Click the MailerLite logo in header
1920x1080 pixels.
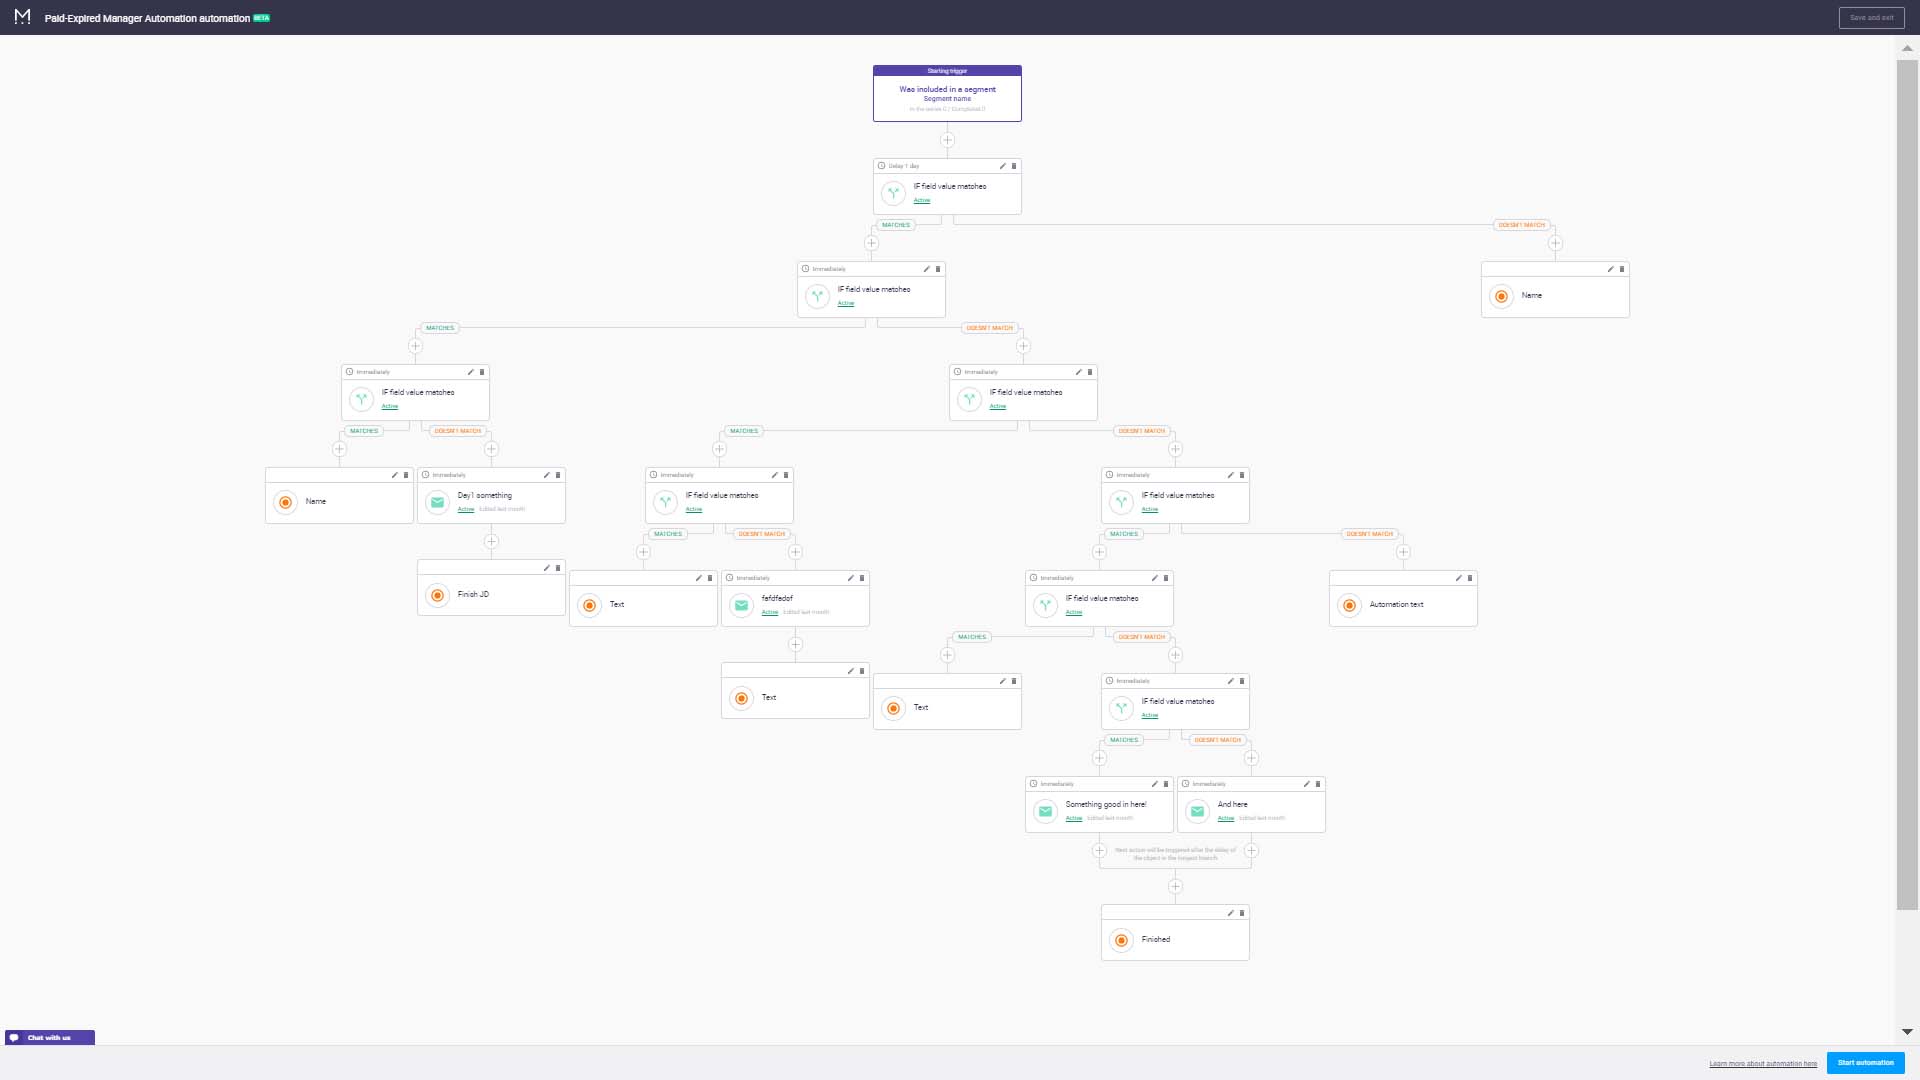click(22, 17)
